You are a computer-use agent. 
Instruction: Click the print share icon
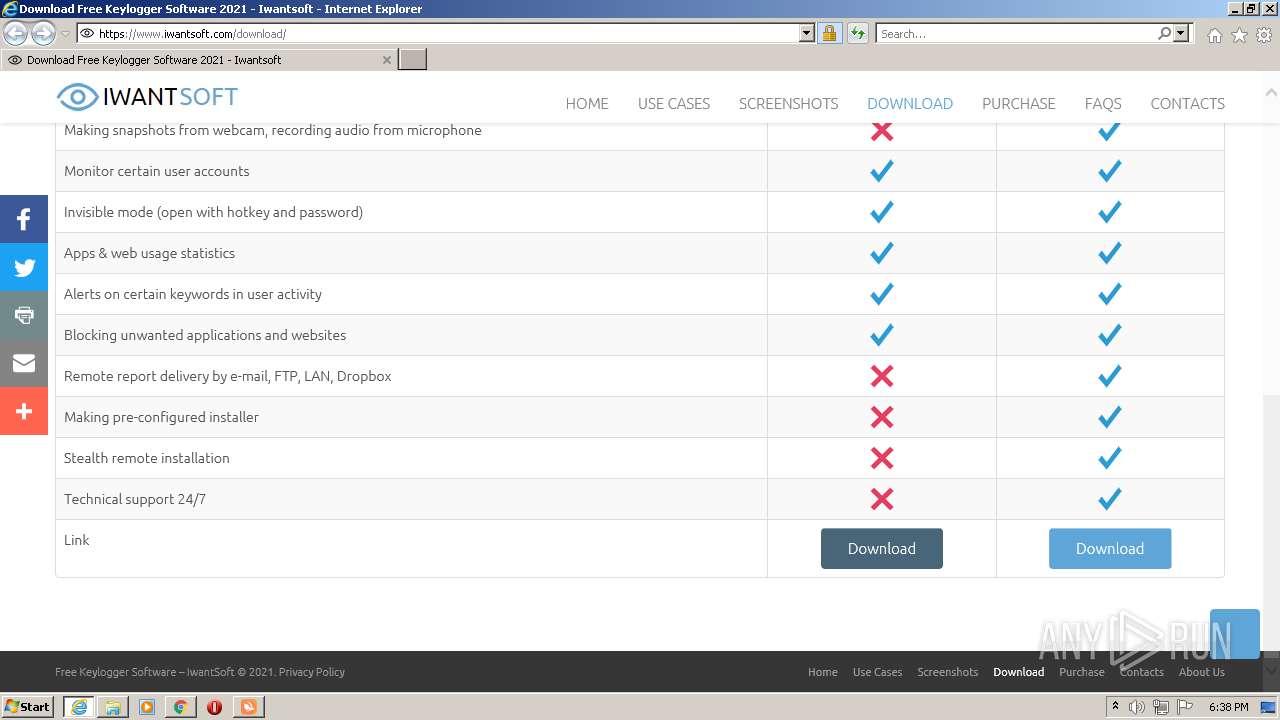(24, 315)
